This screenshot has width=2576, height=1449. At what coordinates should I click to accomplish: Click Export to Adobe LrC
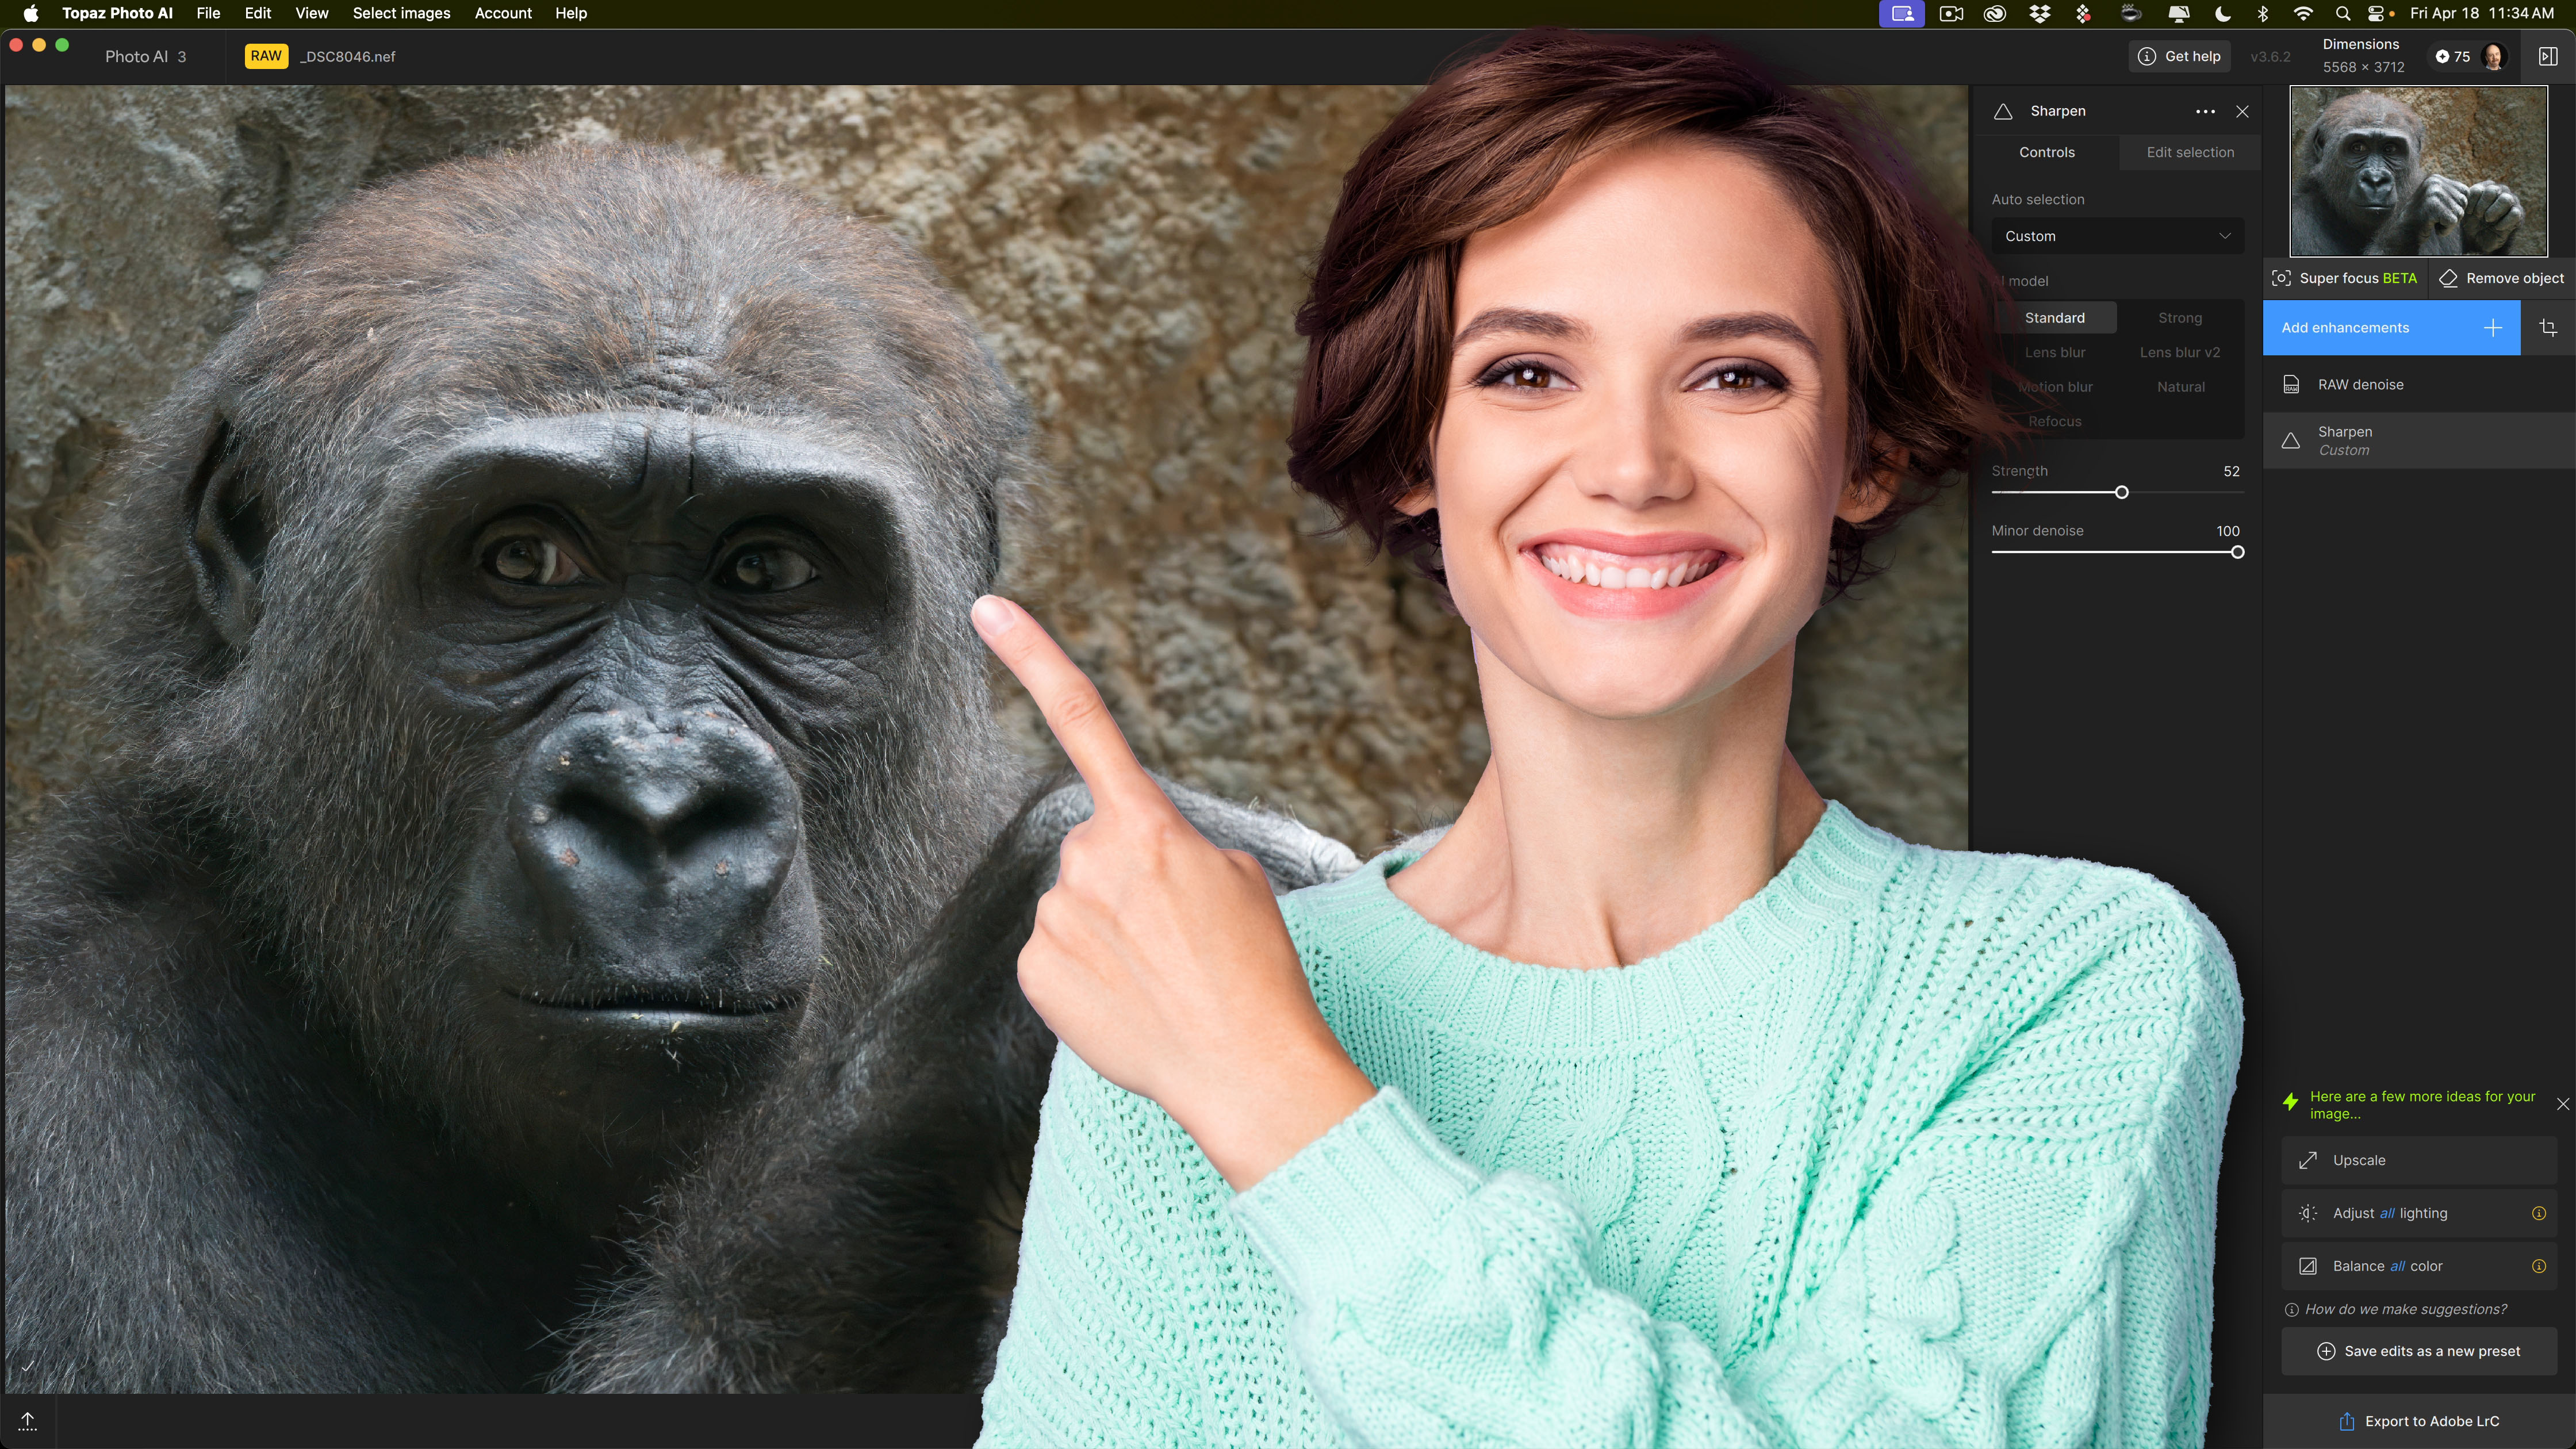point(2419,1421)
